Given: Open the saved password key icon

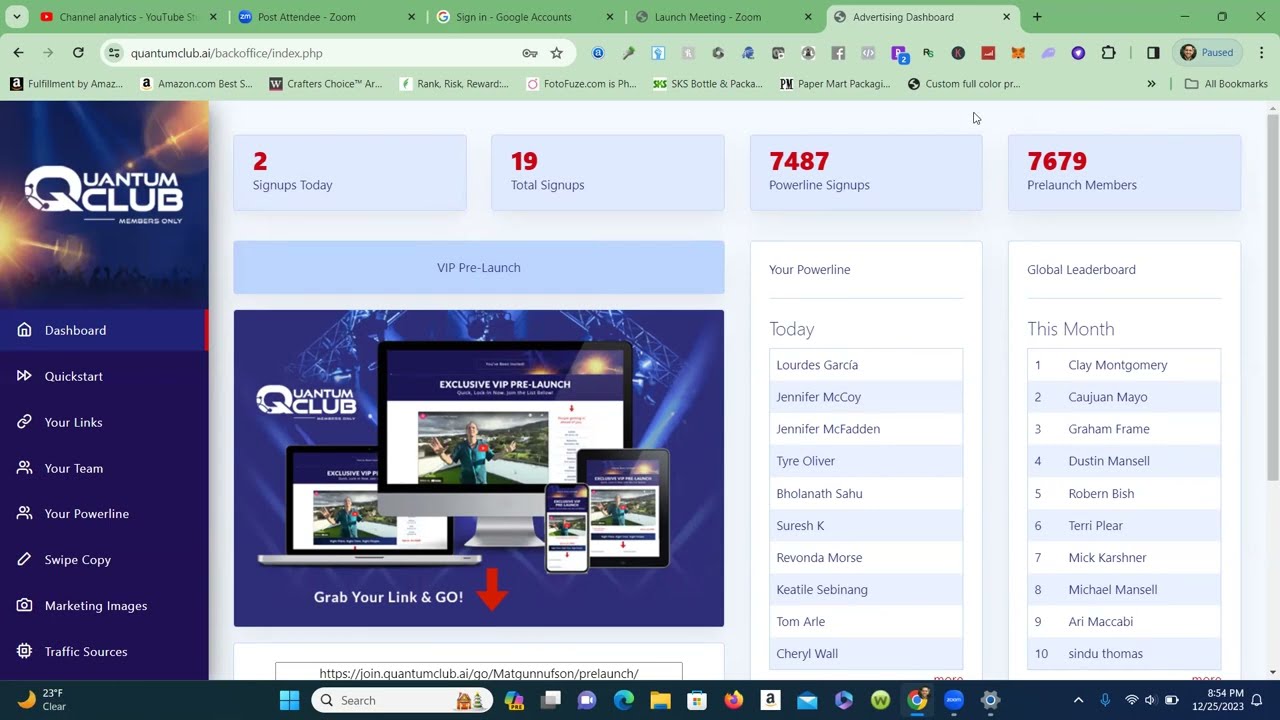Looking at the screenshot, I should coord(530,53).
